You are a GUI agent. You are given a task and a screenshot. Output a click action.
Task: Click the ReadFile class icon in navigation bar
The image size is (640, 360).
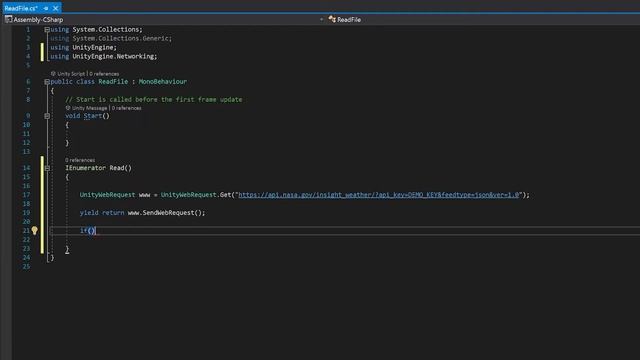pyautogui.click(x=332, y=19)
